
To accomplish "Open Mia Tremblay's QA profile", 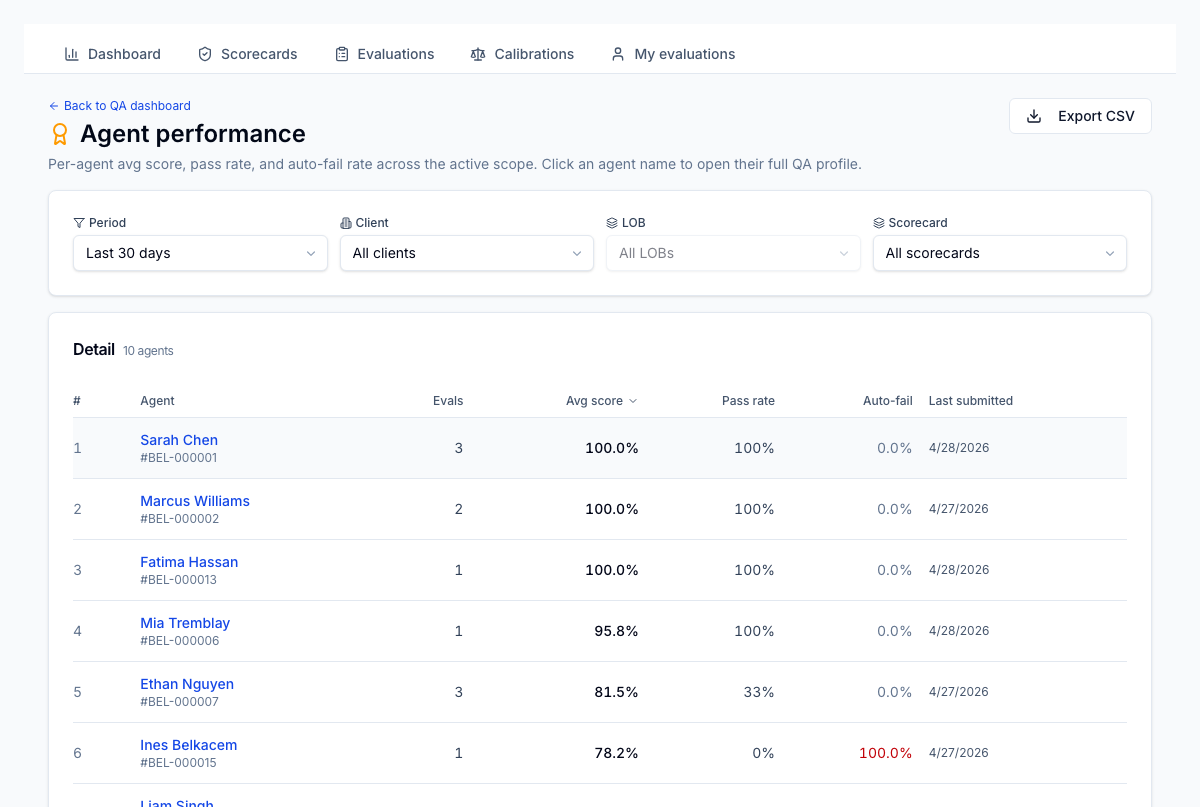I will pos(185,623).
